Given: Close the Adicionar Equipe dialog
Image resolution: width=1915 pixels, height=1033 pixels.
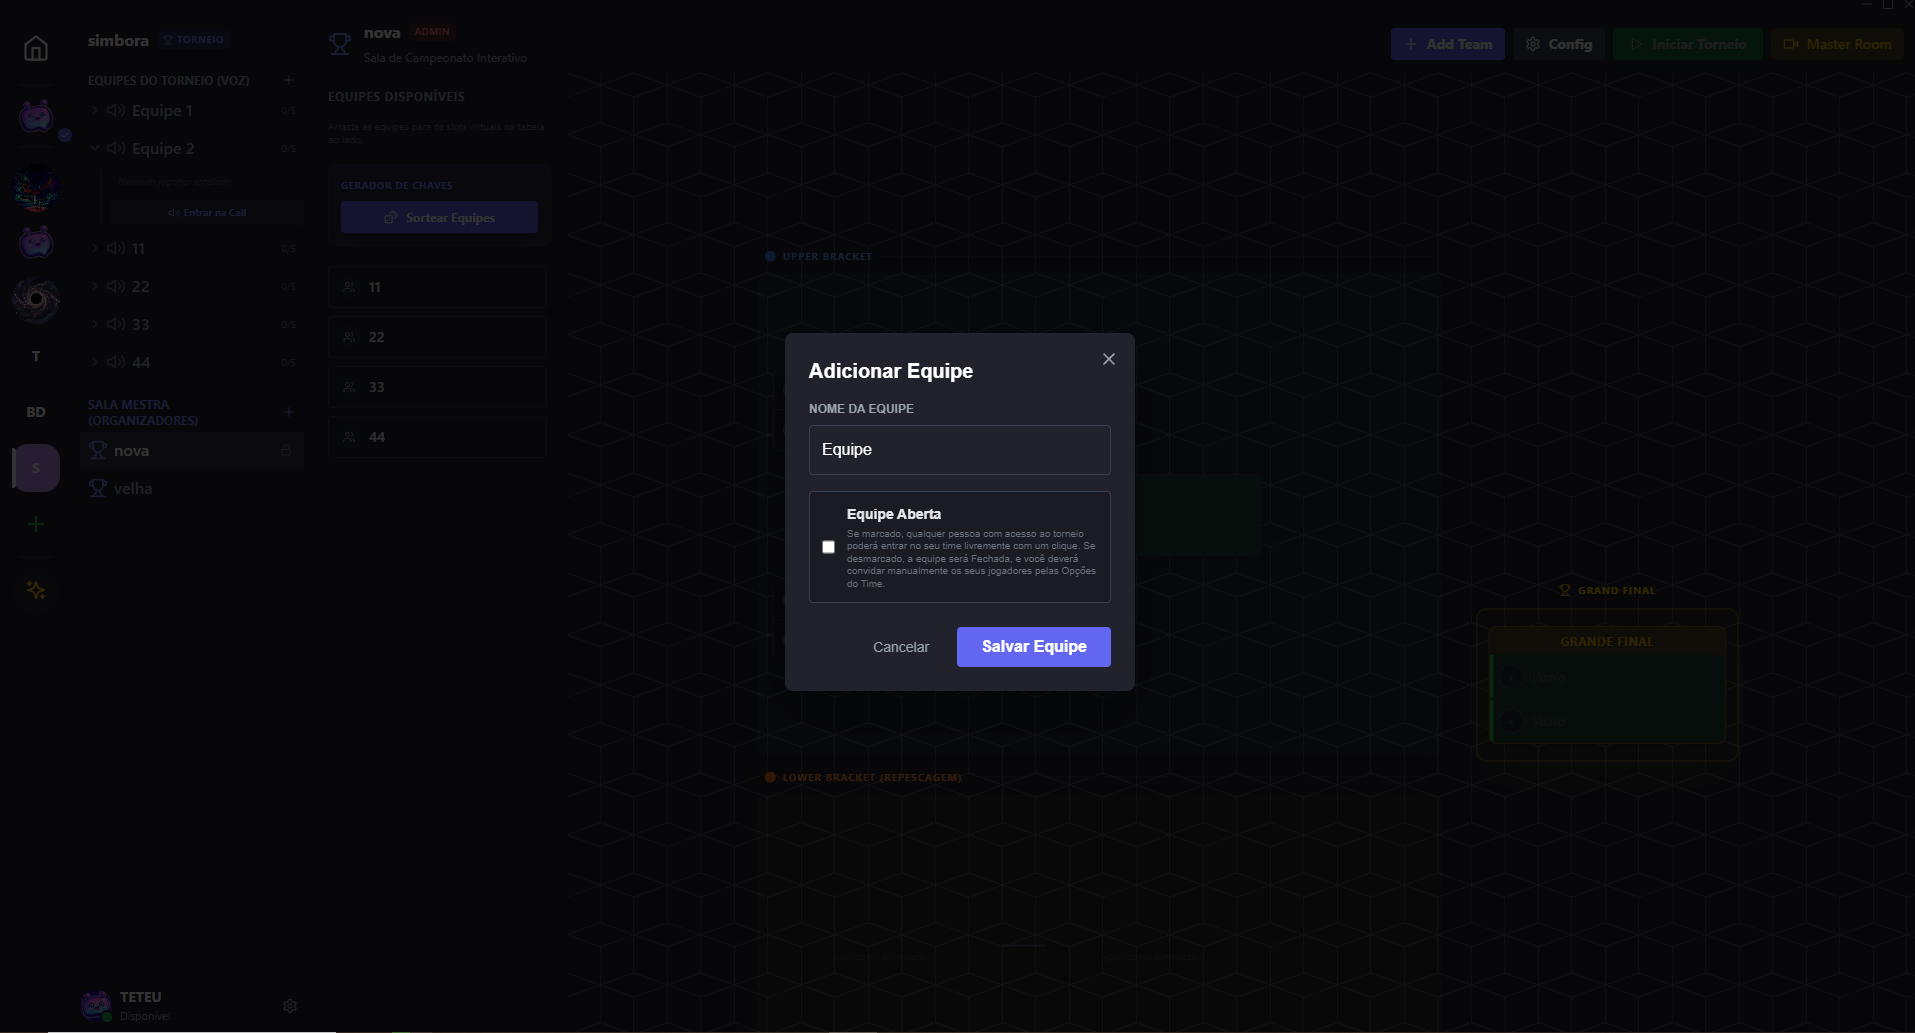Looking at the screenshot, I should coord(1108,359).
